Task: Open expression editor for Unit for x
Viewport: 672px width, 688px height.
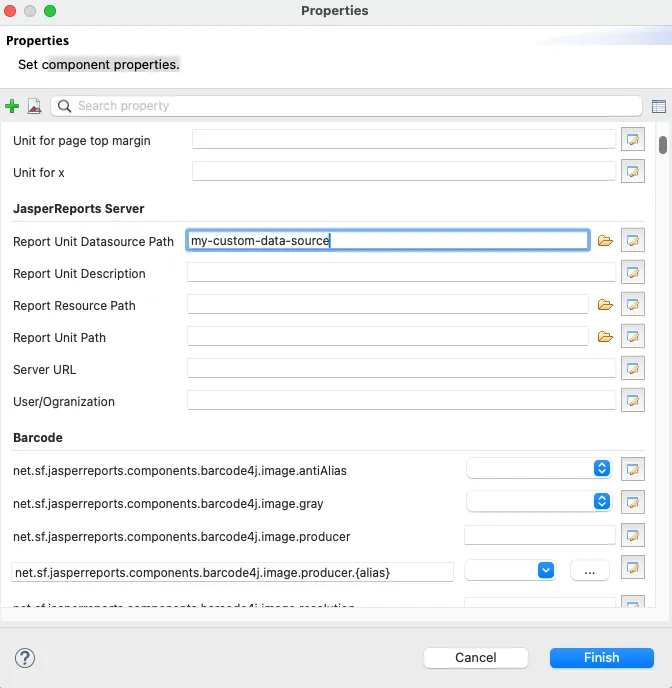Action: pos(633,172)
